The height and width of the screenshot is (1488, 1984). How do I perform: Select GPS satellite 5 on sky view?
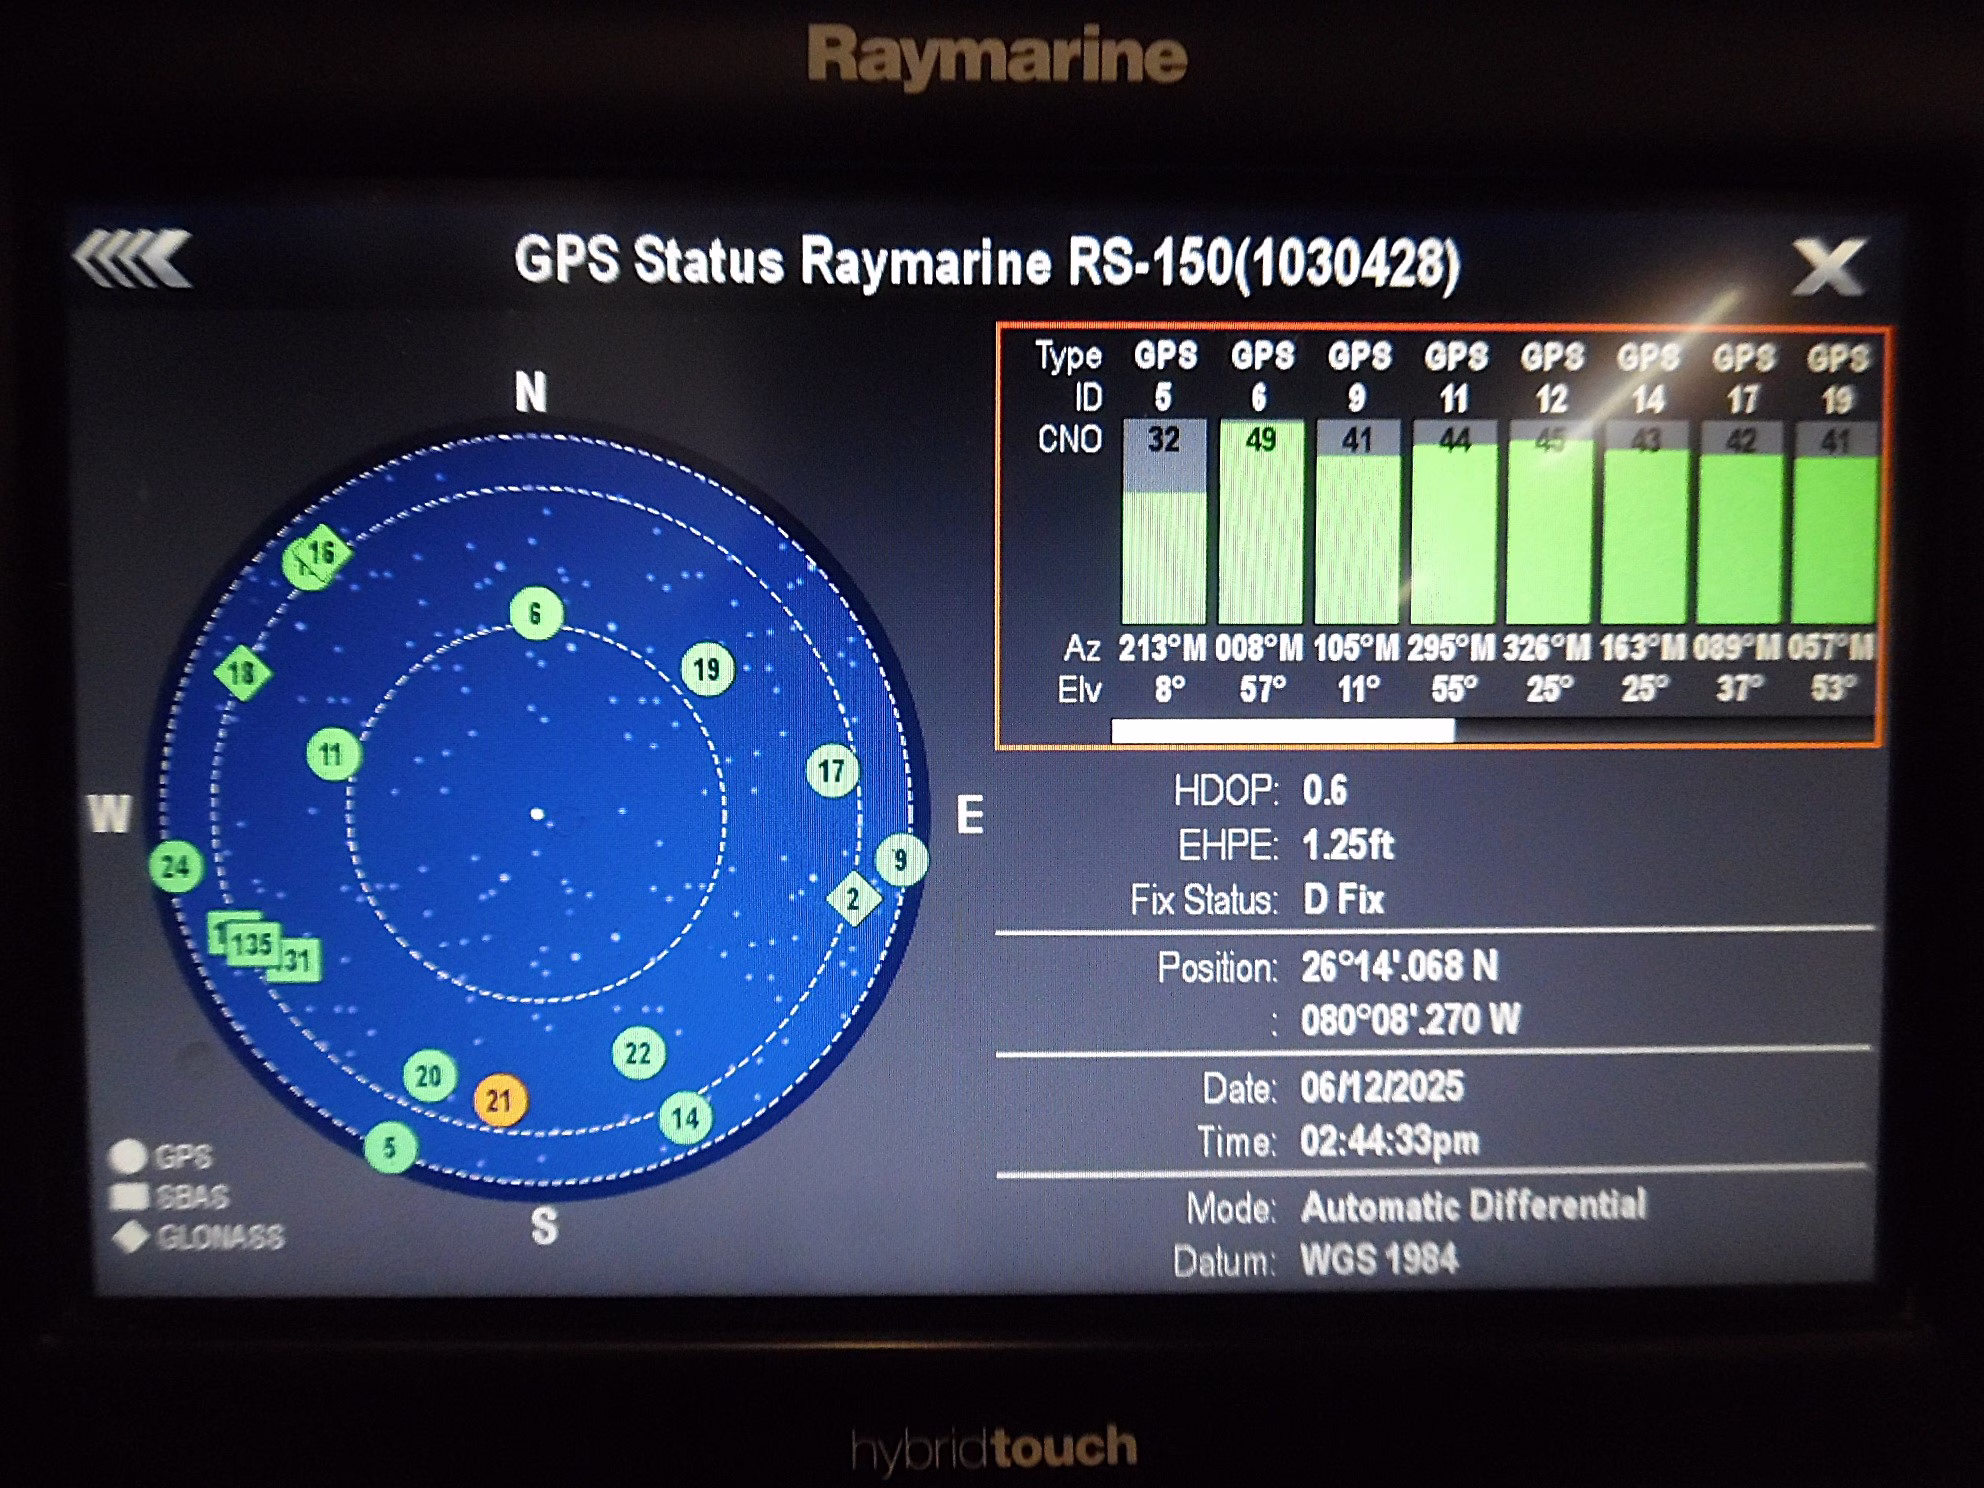tap(390, 1147)
